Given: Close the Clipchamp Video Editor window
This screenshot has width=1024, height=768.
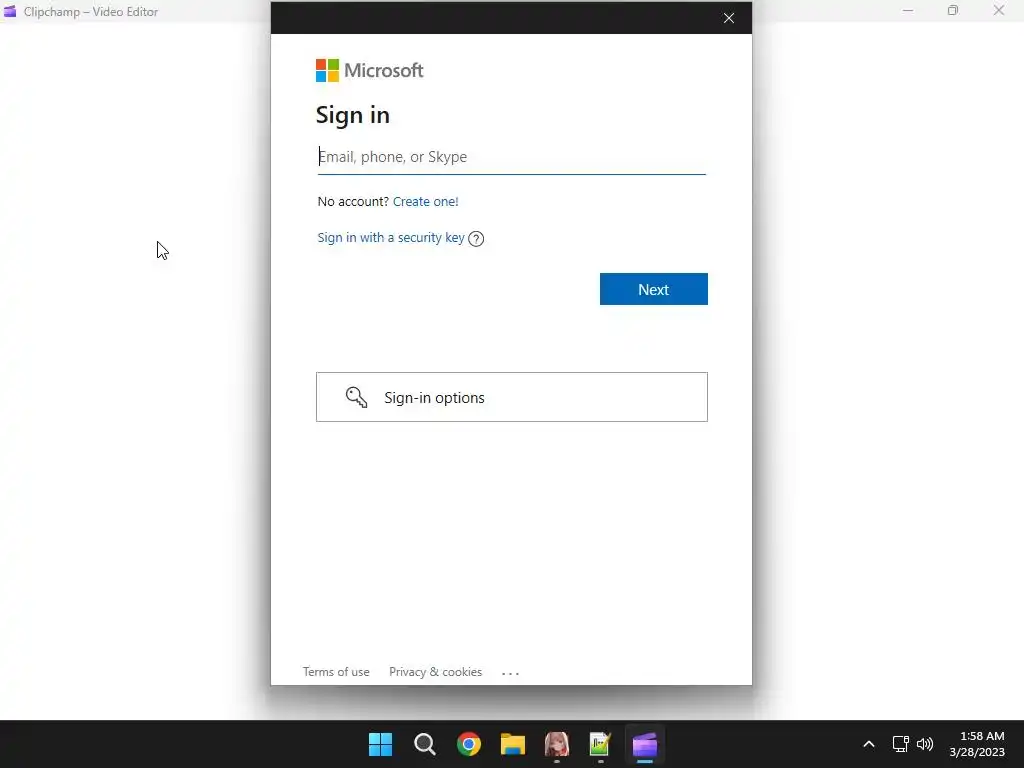Looking at the screenshot, I should (x=999, y=10).
